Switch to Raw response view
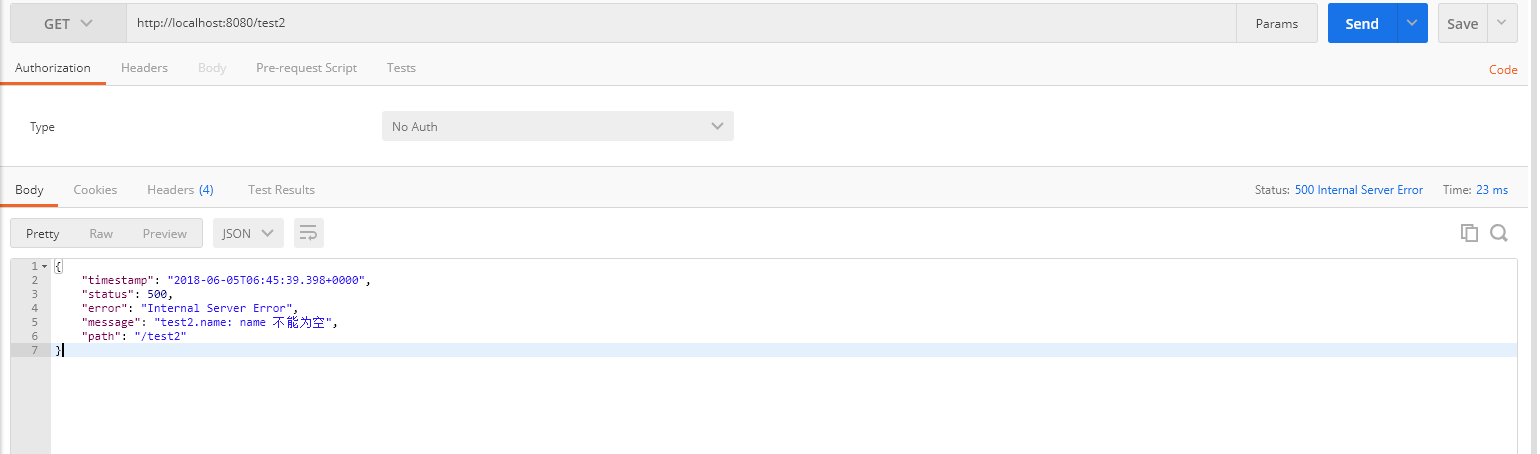 tap(101, 233)
